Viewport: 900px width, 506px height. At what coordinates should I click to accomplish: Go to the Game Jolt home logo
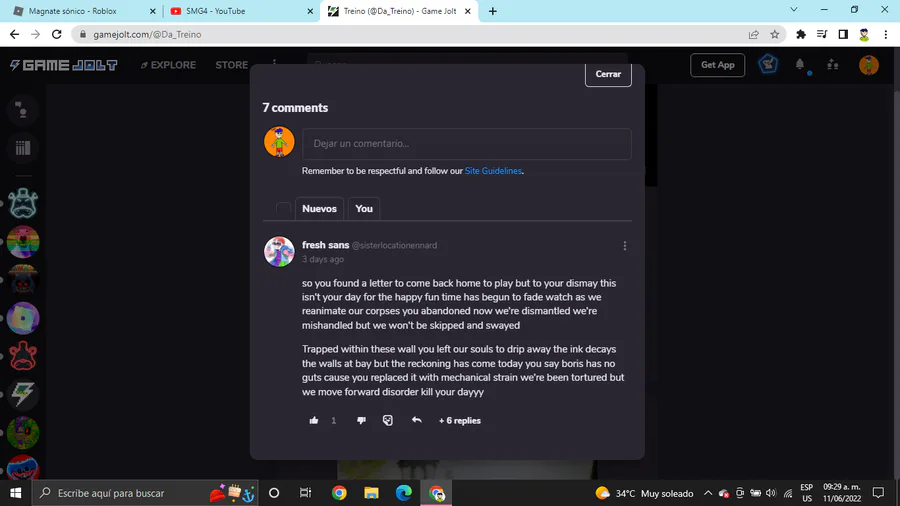point(64,65)
